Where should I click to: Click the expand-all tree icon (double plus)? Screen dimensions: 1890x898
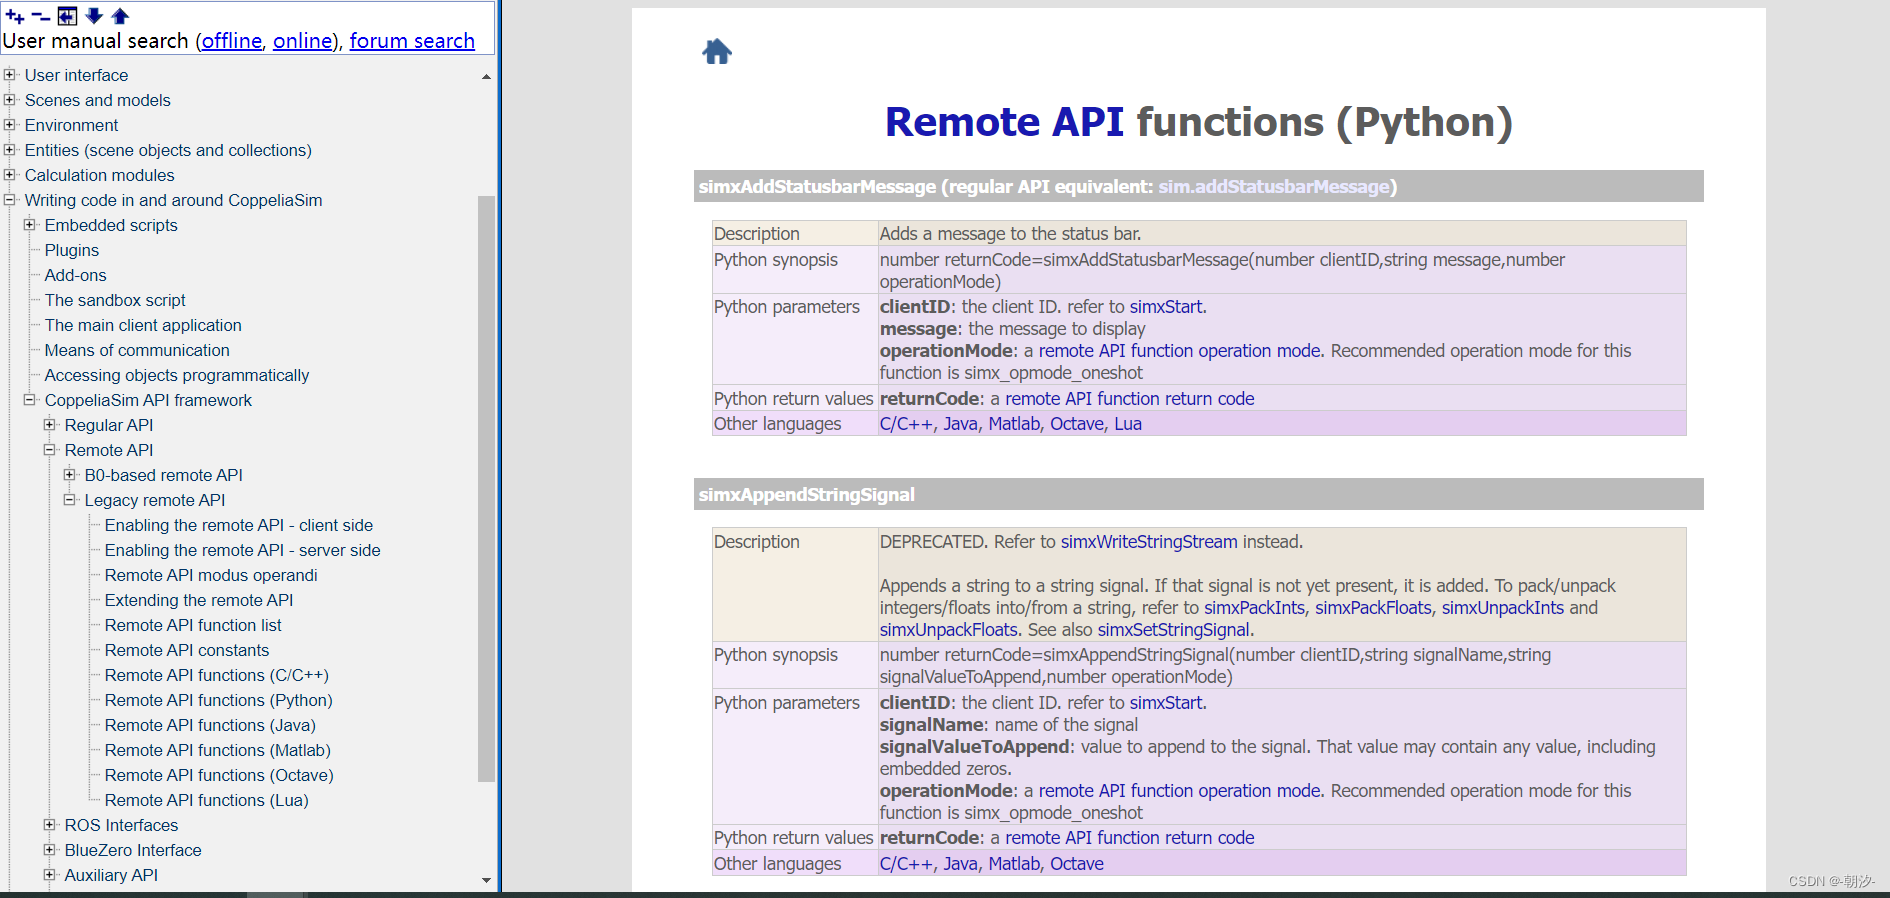point(15,16)
